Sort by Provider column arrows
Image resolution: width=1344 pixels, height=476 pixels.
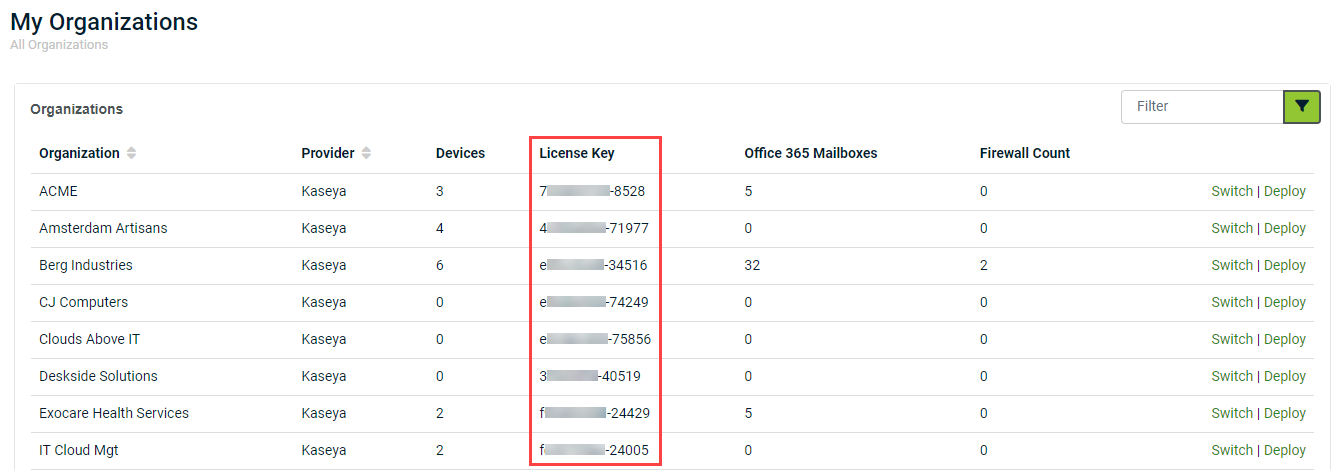[x=366, y=153]
